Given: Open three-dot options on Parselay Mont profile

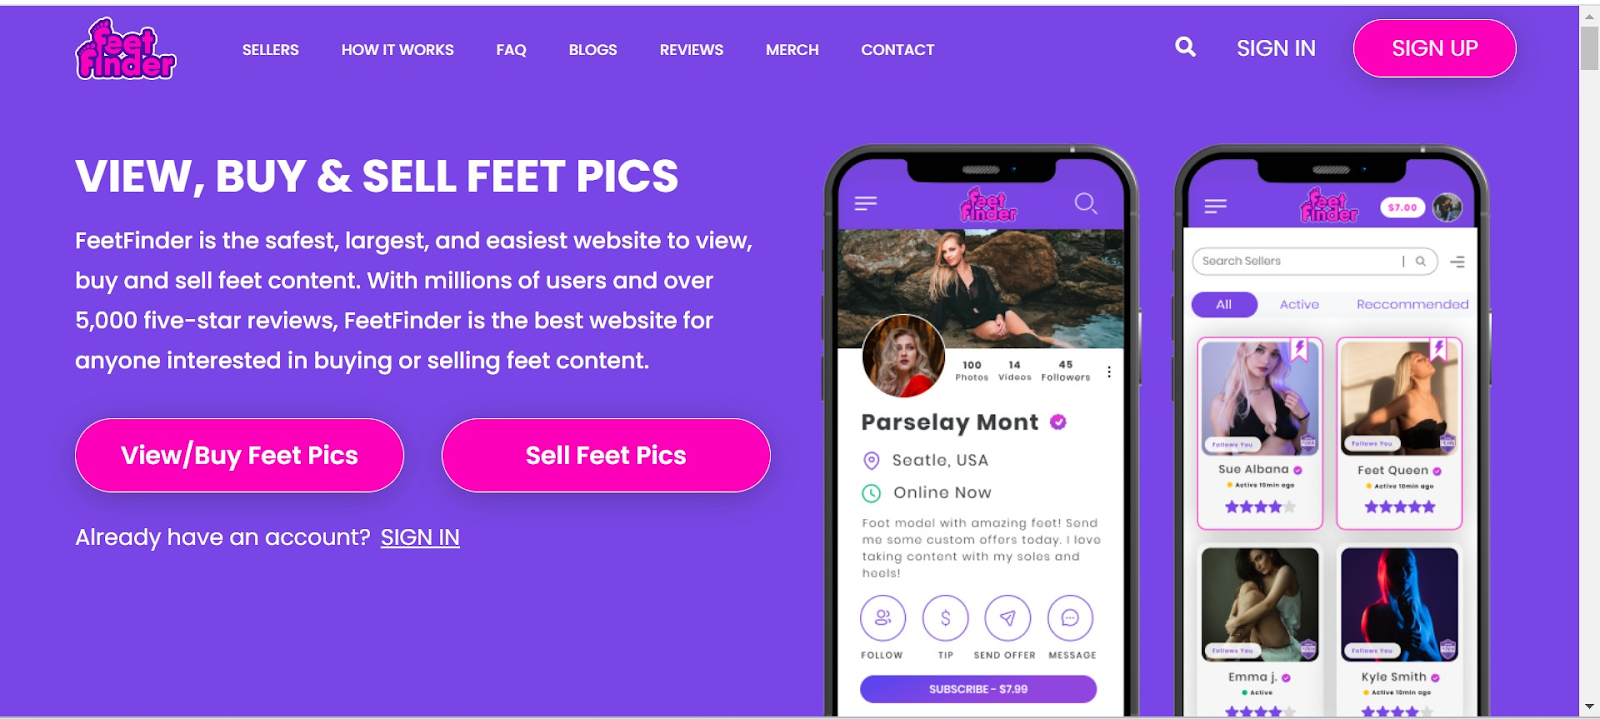Looking at the screenshot, I should pos(1109,372).
